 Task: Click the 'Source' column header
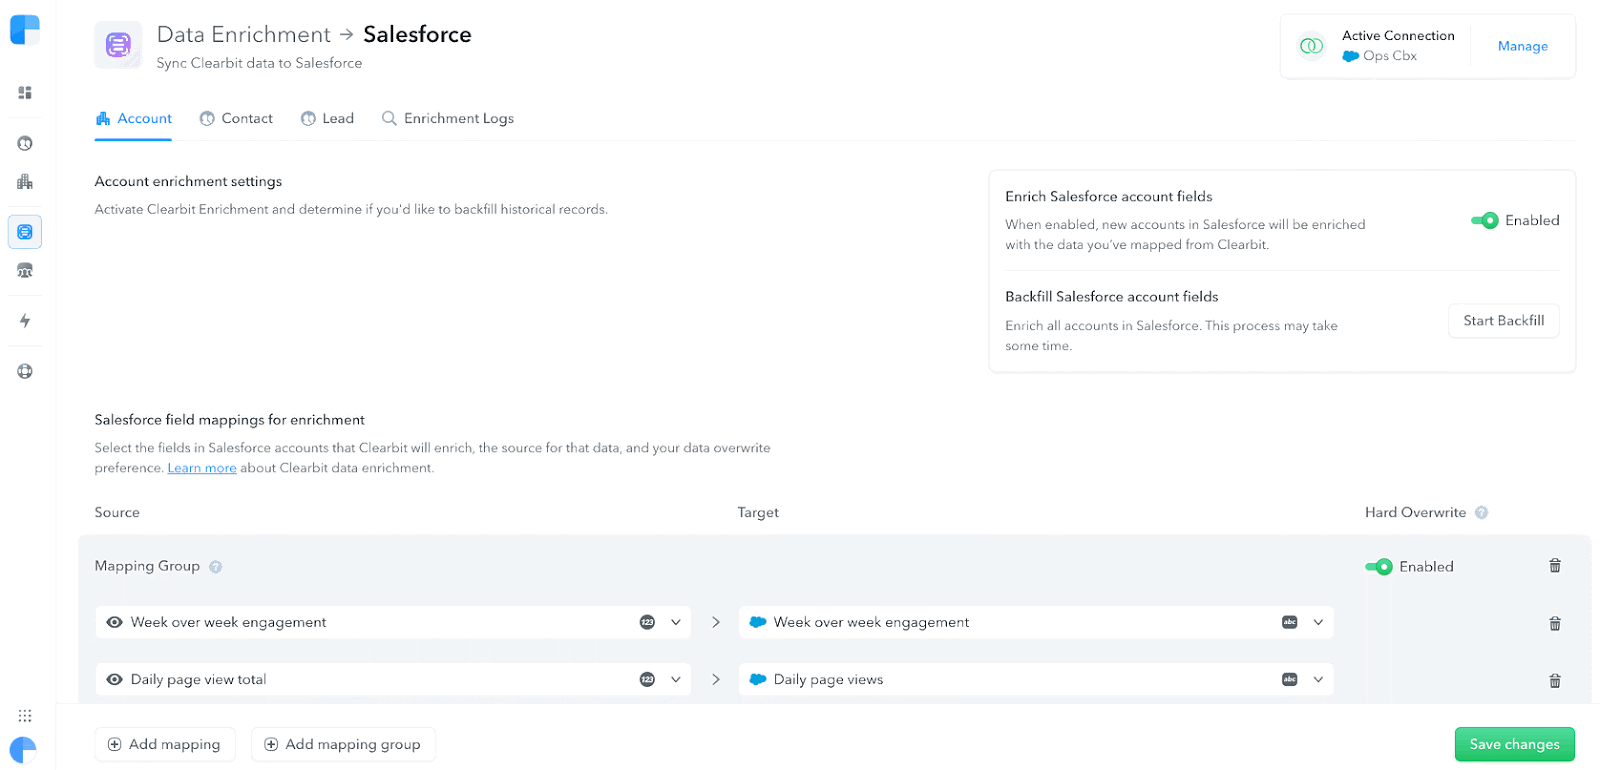(x=117, y=513)
